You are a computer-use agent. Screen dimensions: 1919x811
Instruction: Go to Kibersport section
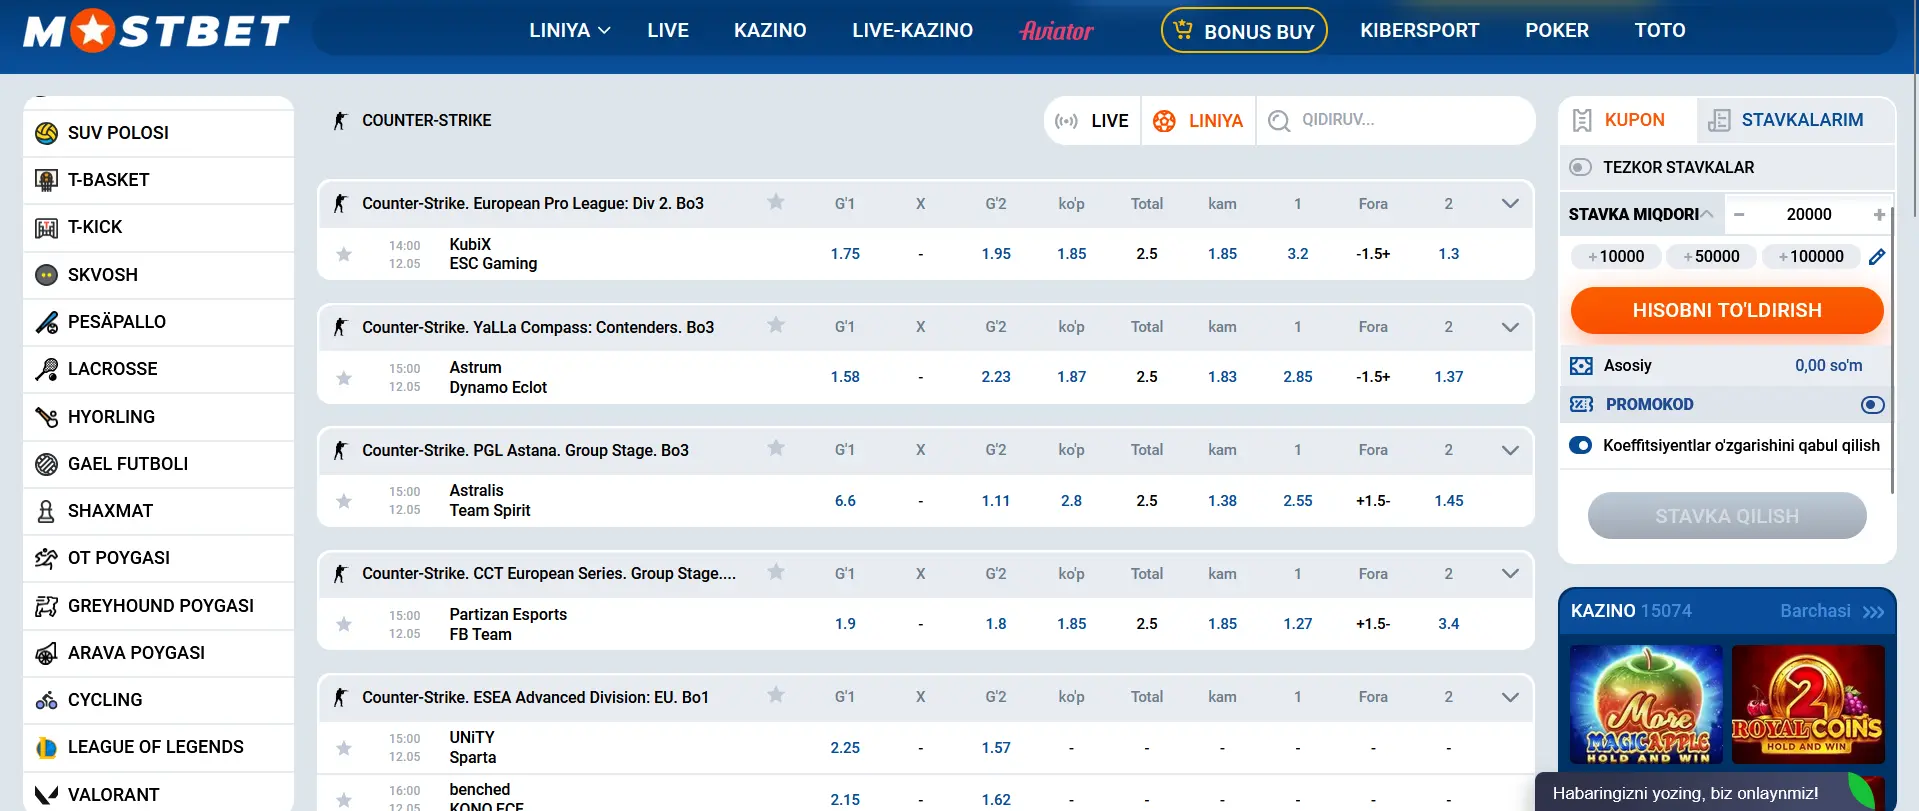tap(1419, 30)
